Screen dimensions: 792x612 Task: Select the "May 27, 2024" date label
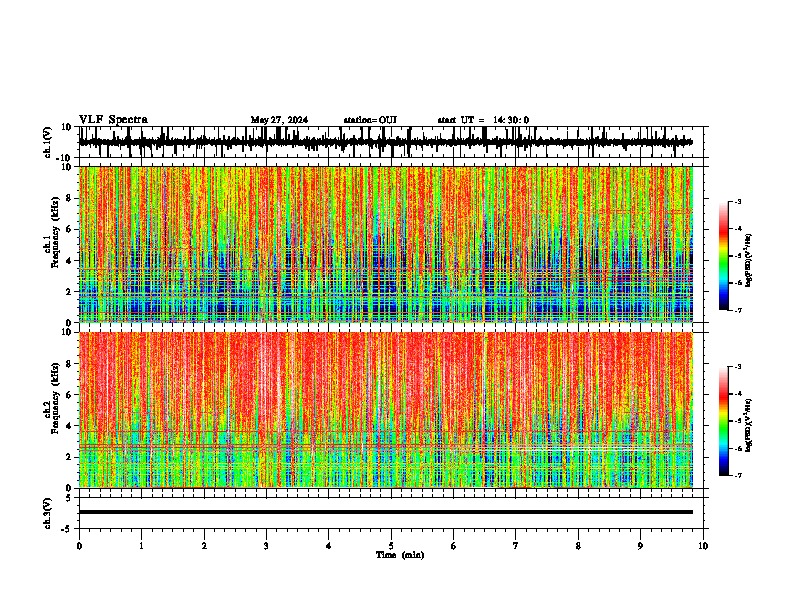coord(279,120)
